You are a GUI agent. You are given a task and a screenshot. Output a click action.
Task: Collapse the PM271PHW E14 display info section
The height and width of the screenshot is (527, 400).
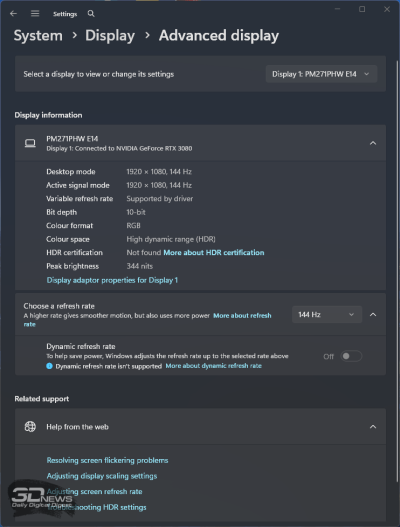[x=373, y=143]
